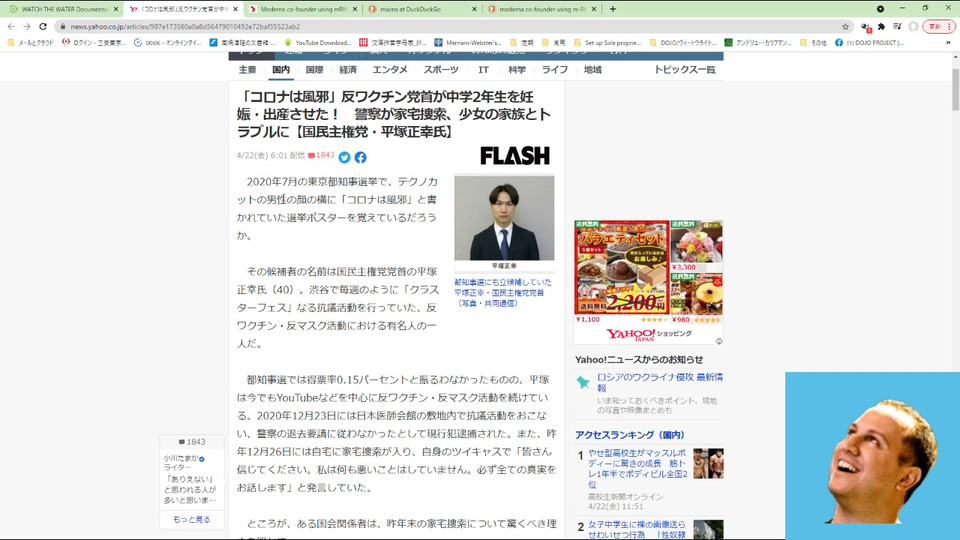Open the 常用 bookmark folder

553,43
